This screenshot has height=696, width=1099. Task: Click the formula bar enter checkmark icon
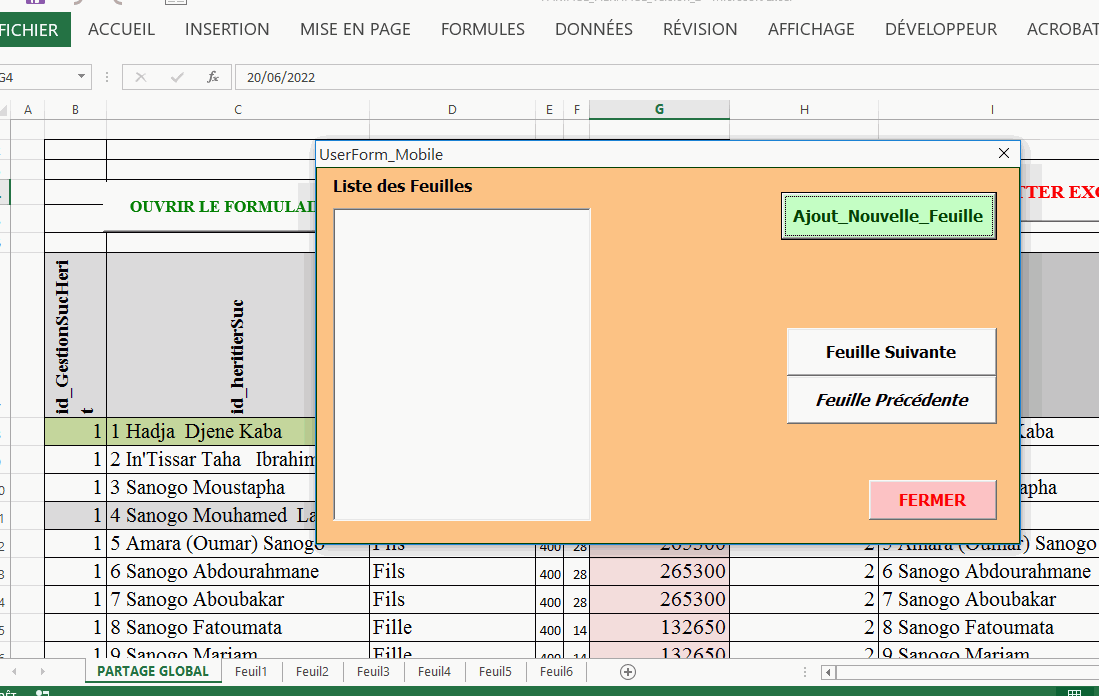click(177, 77)
